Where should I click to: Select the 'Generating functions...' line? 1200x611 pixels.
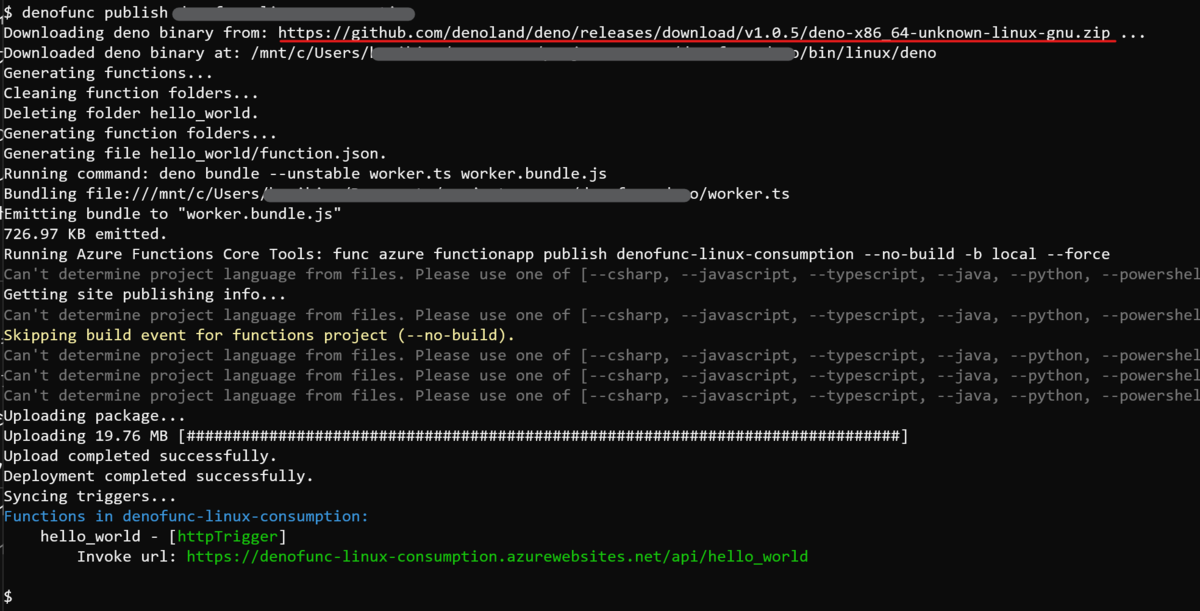click(108, 73)
